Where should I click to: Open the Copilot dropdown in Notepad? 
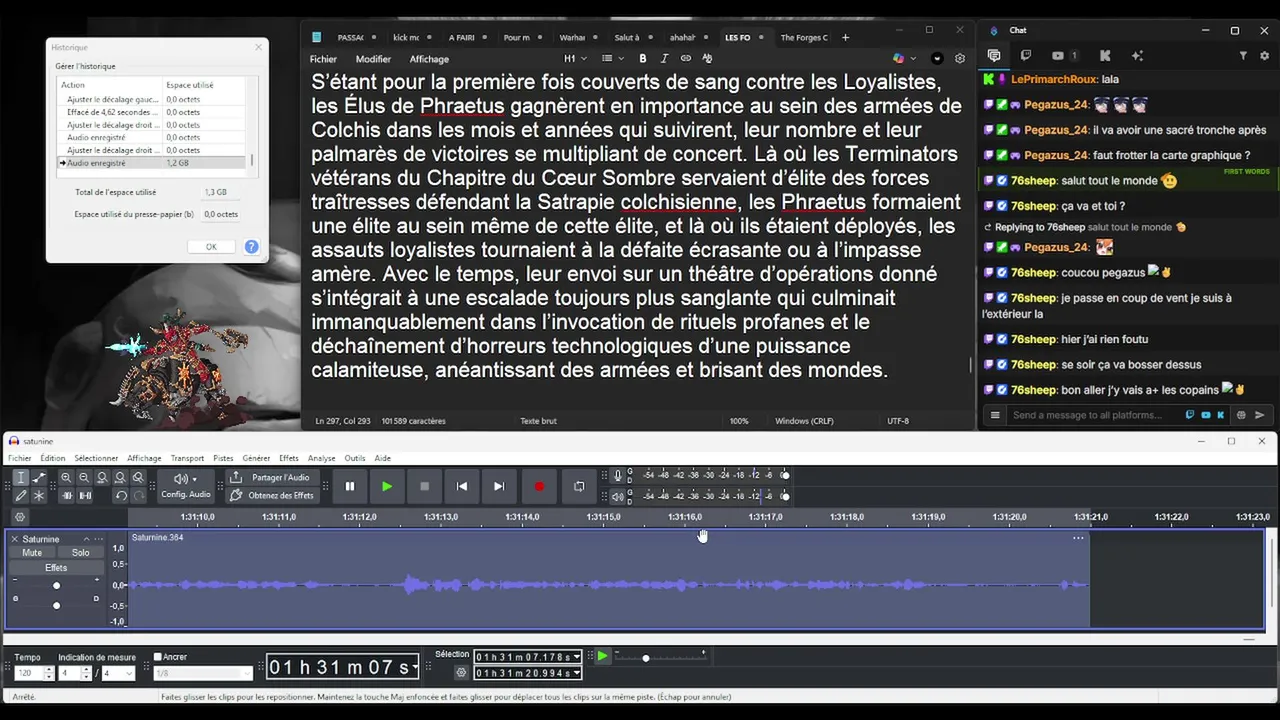[x=903, y=58]
